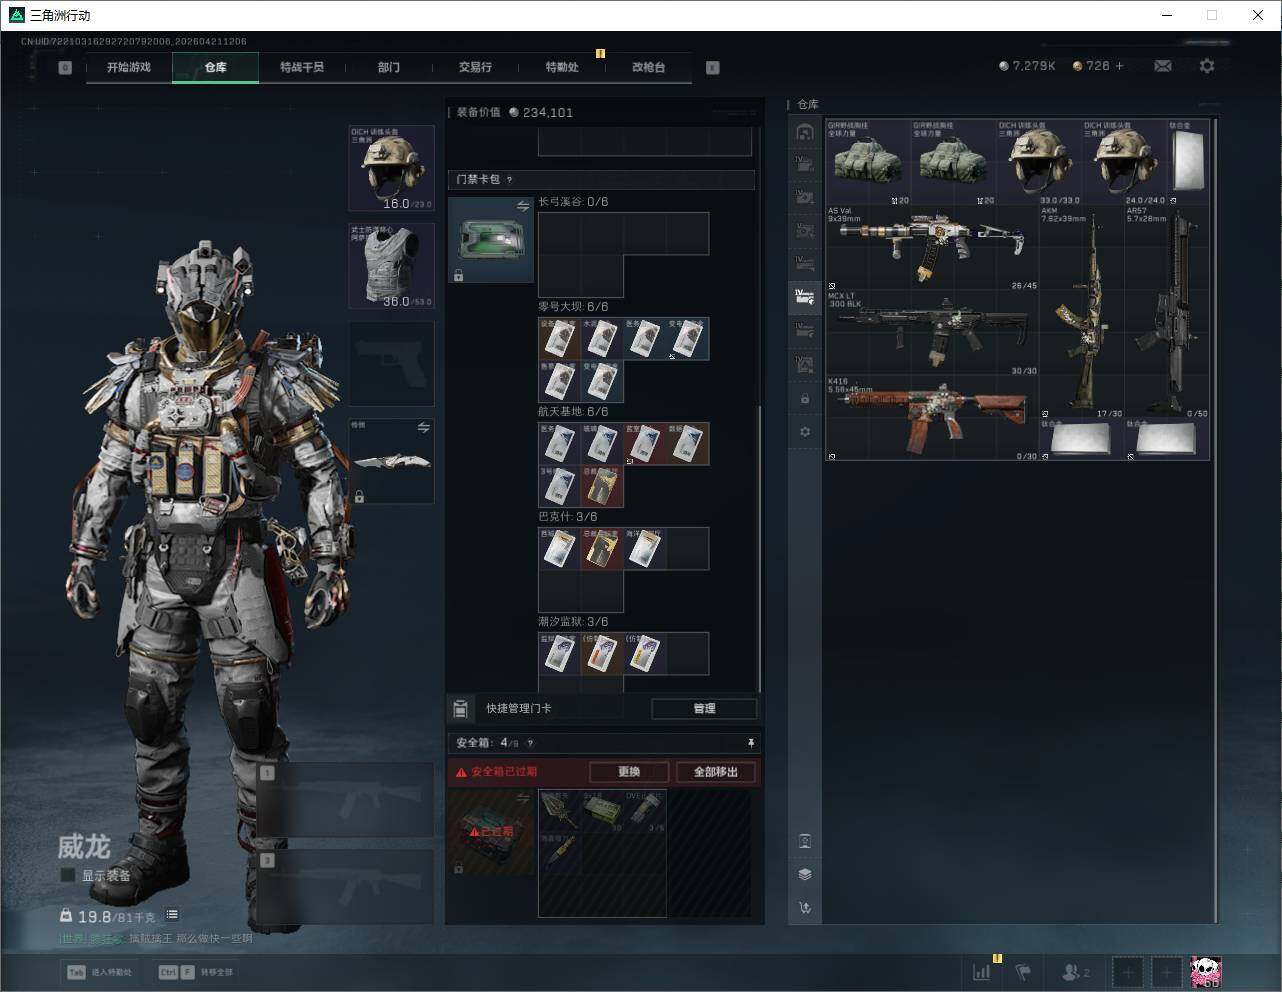This screenshot has height=992, width=1282.
Task: Click the warehouse stack layers icon
Action: (x=805, y=874)
